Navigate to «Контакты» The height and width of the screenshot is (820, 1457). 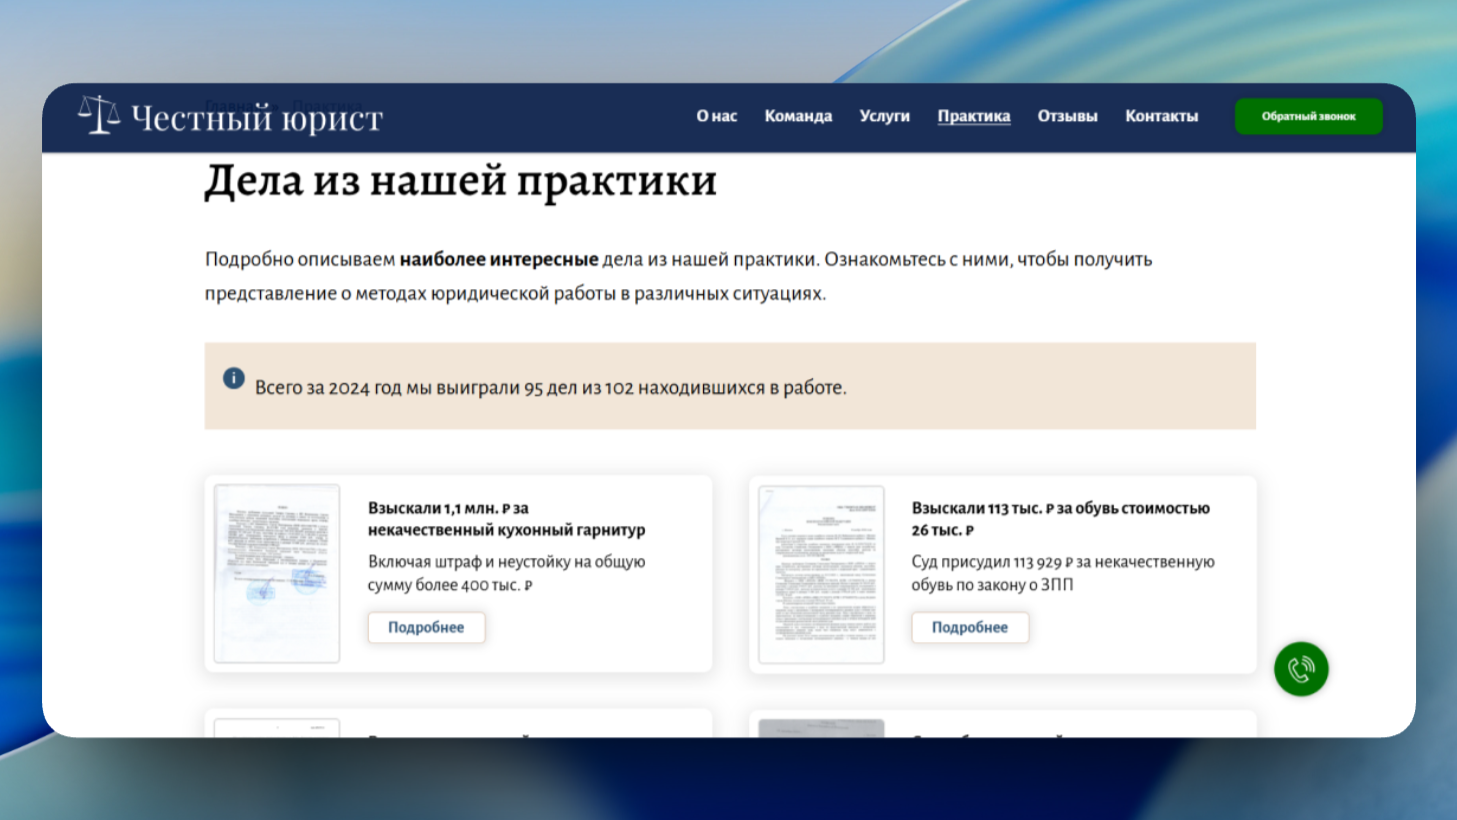(1161, 116)
